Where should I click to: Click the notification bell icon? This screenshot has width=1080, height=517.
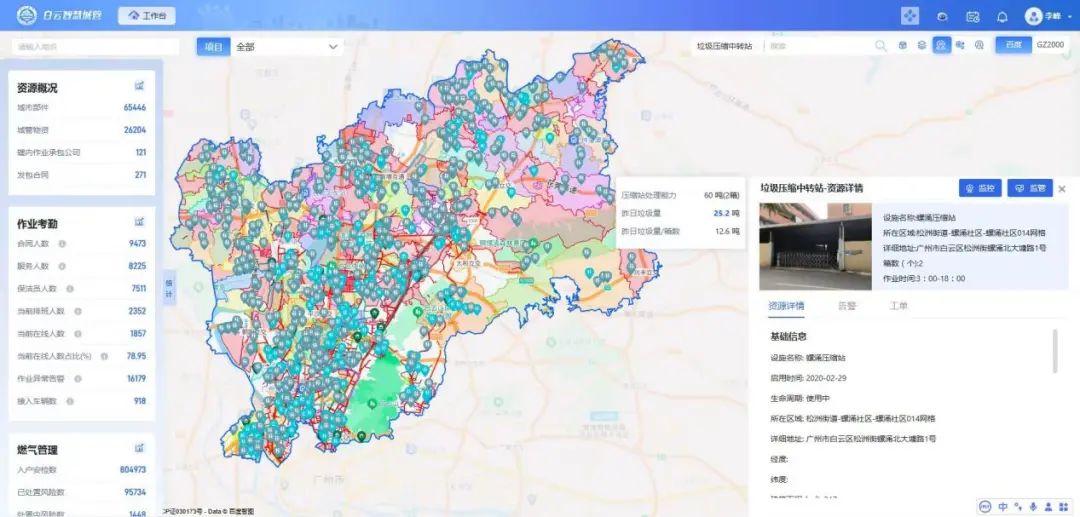point(1002,16)
